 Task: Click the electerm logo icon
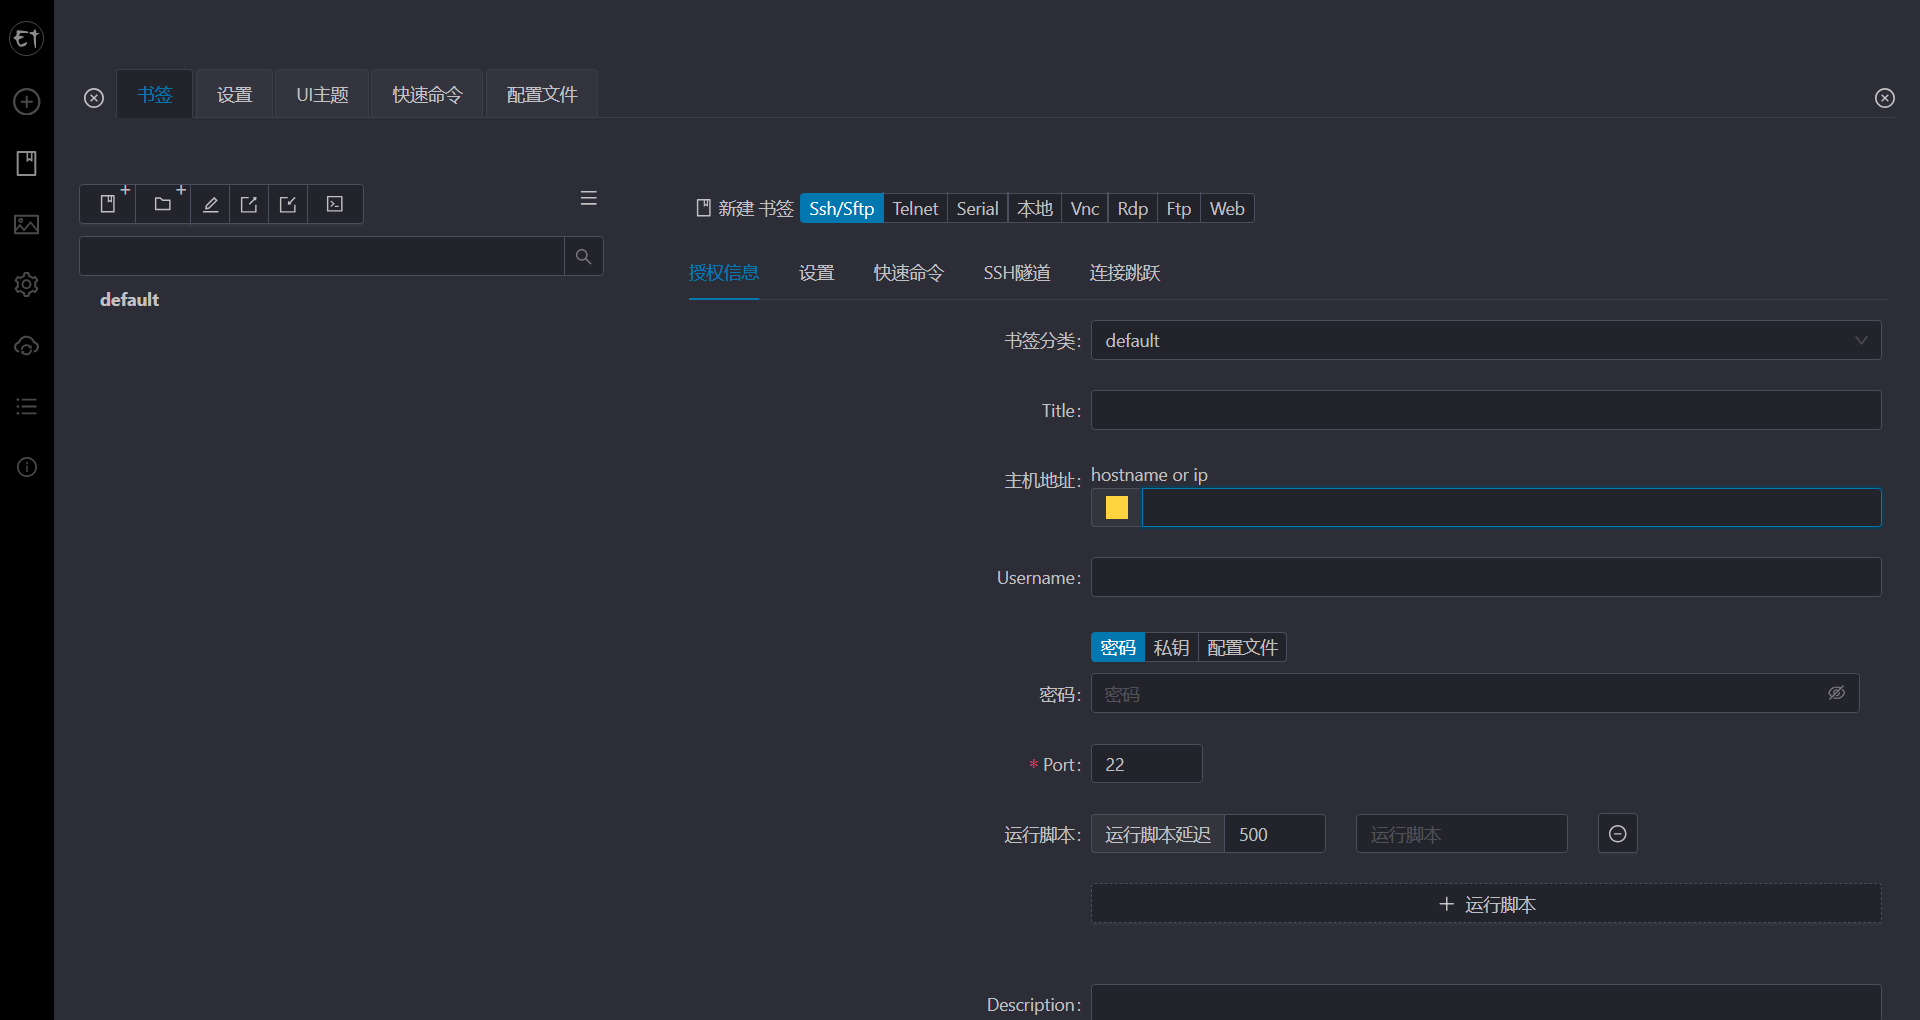[26, 39]
